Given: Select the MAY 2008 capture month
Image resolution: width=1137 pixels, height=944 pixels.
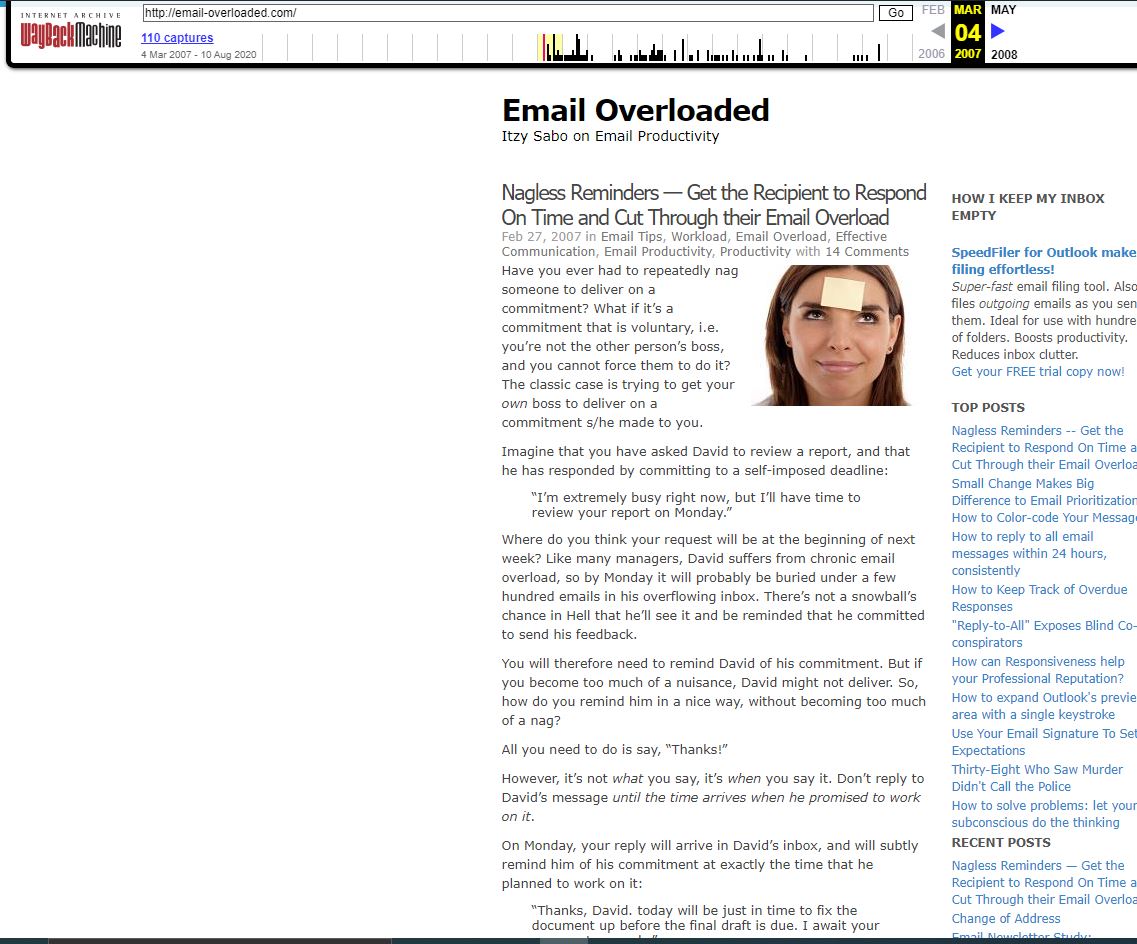Looking at the screenshot, I should click(x=1003, y=10).
